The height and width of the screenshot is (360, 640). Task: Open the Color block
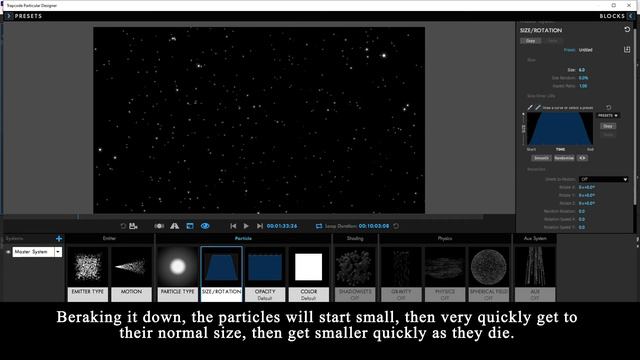coord(309,274)
